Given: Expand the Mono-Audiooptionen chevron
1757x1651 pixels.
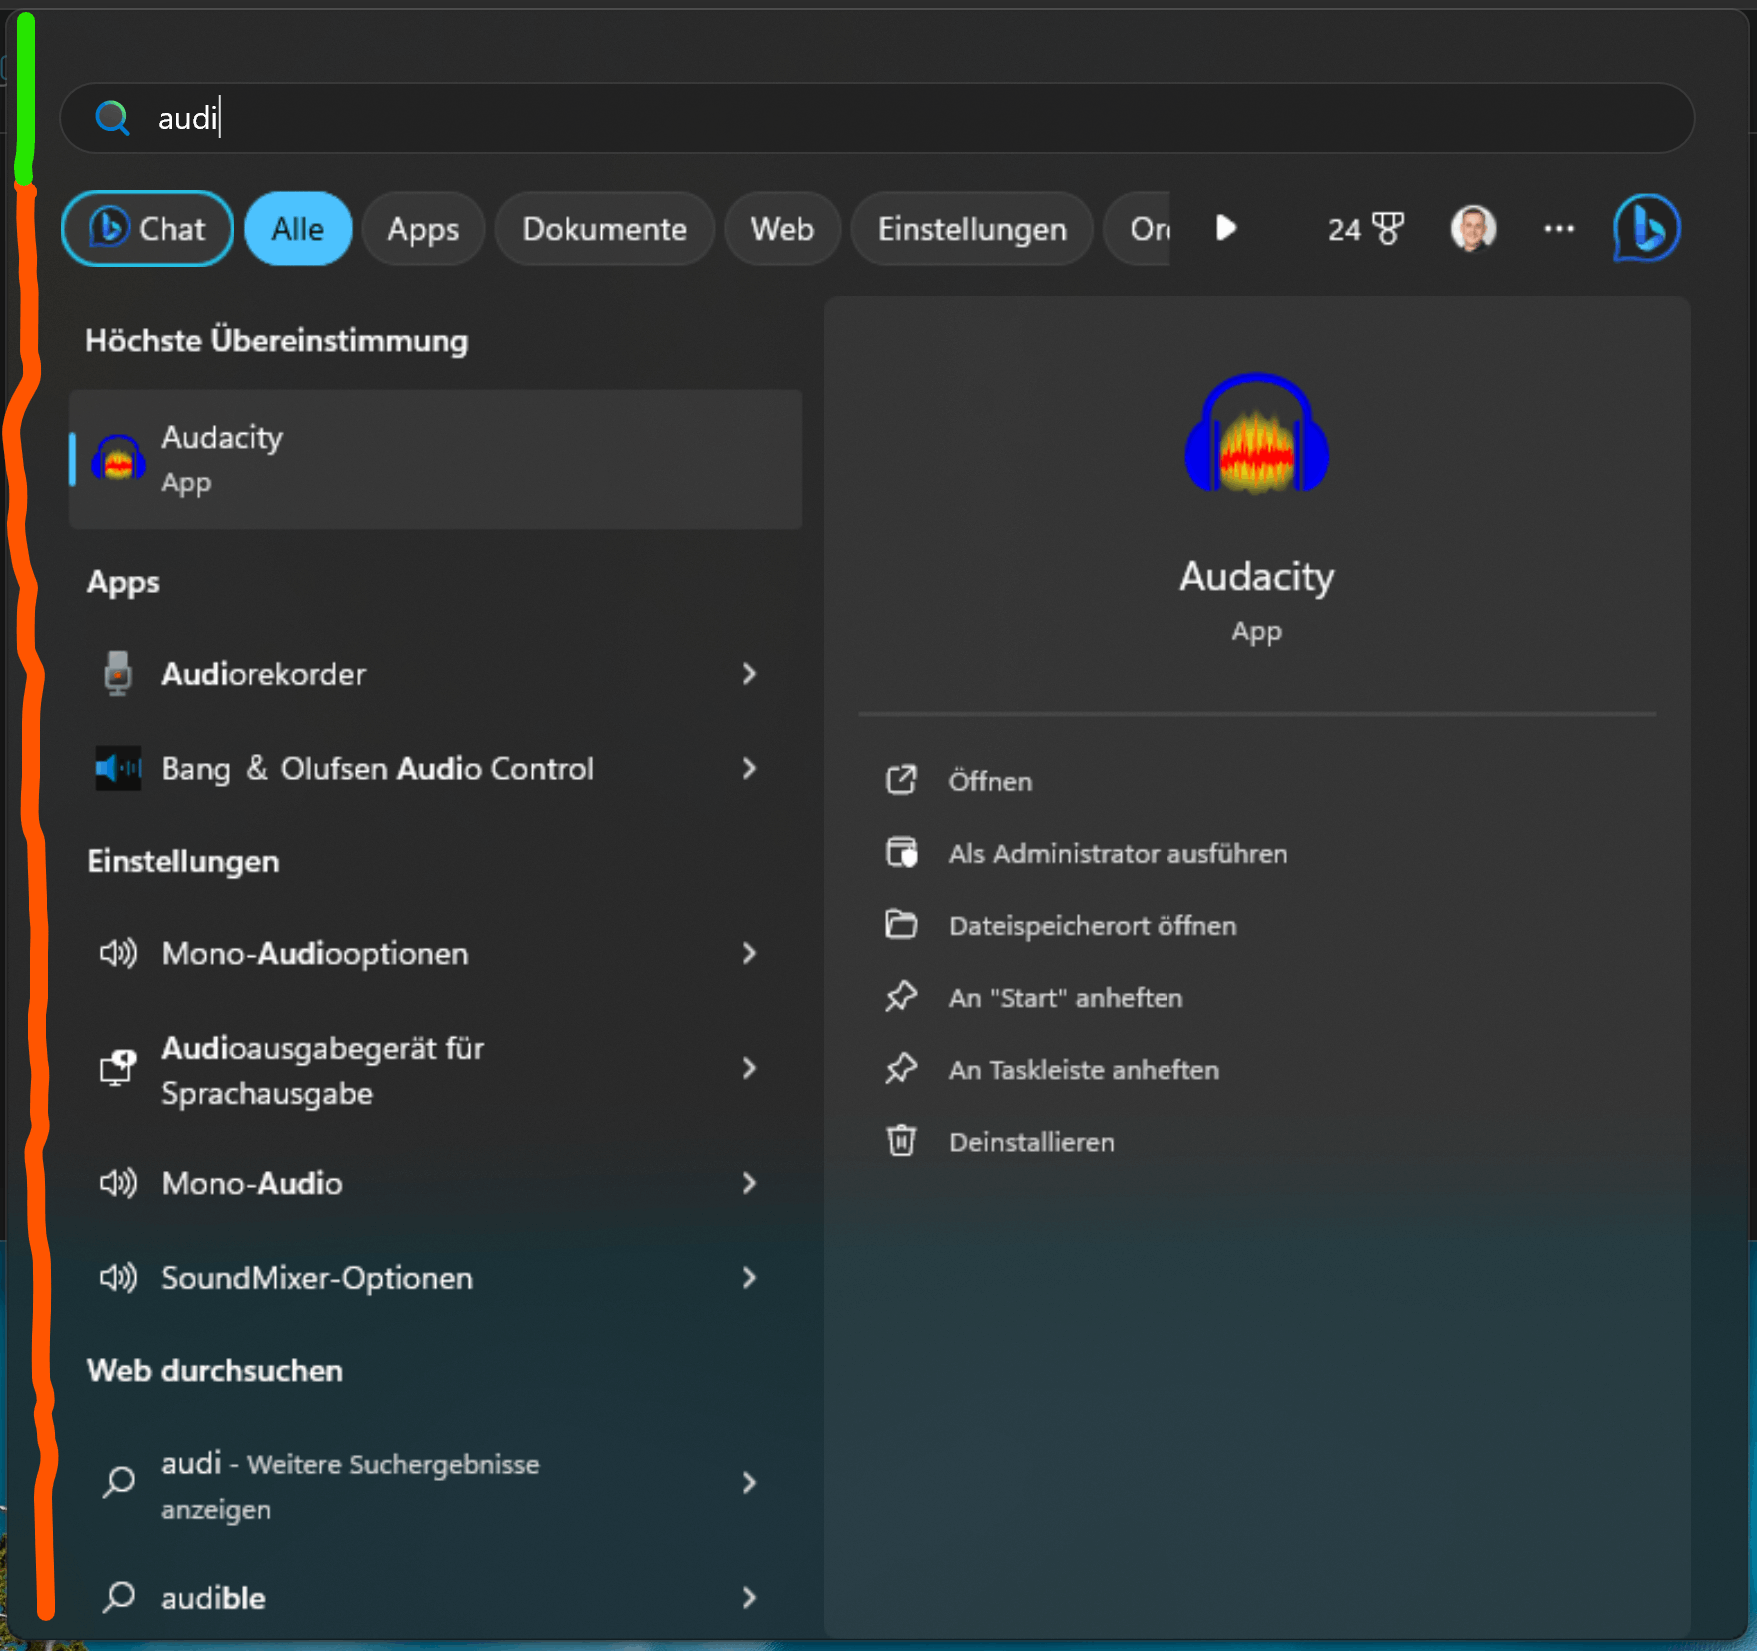Looking at the screenshot, I should pyautogui.click(x=750, y=953).
